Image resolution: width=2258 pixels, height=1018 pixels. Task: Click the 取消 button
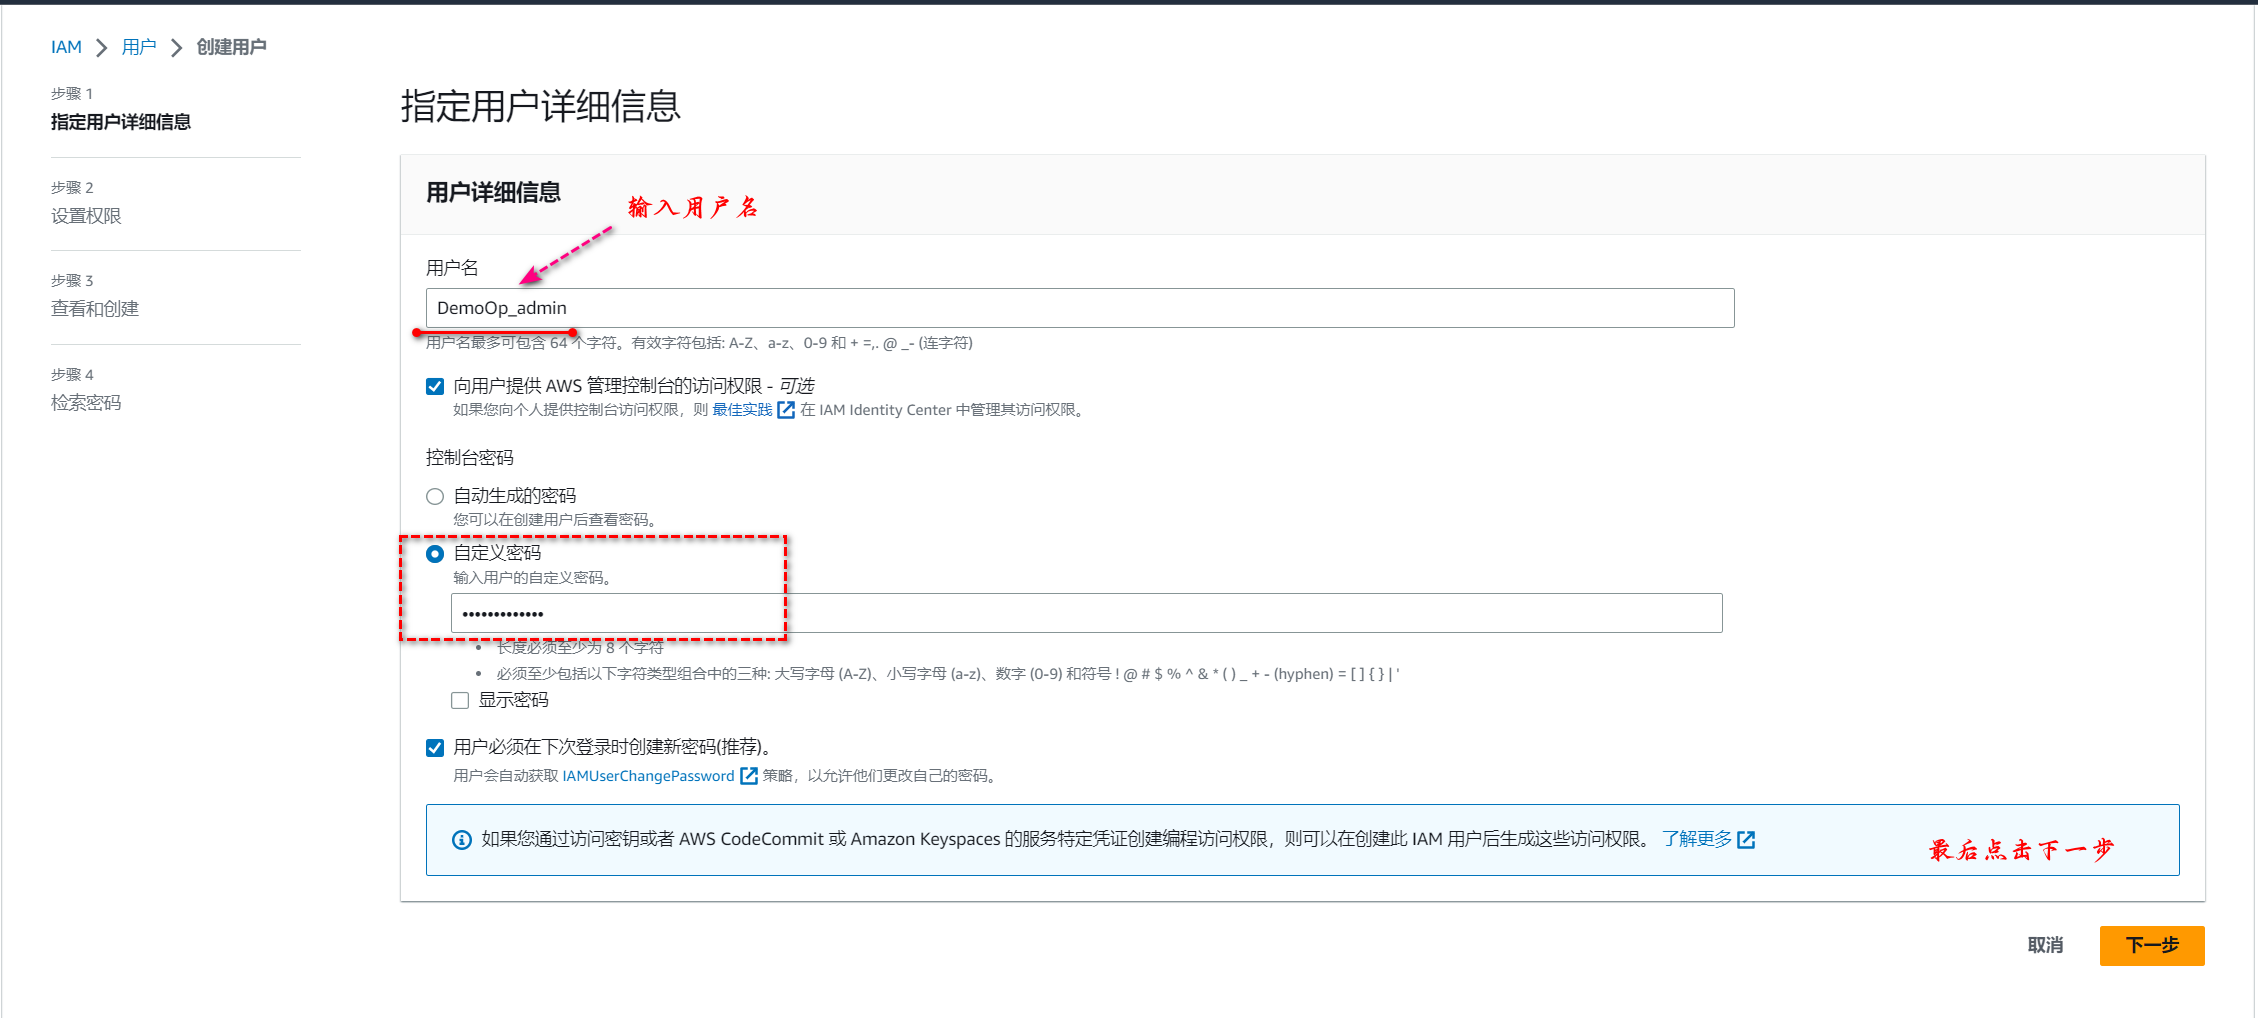tap(2045, 945)
